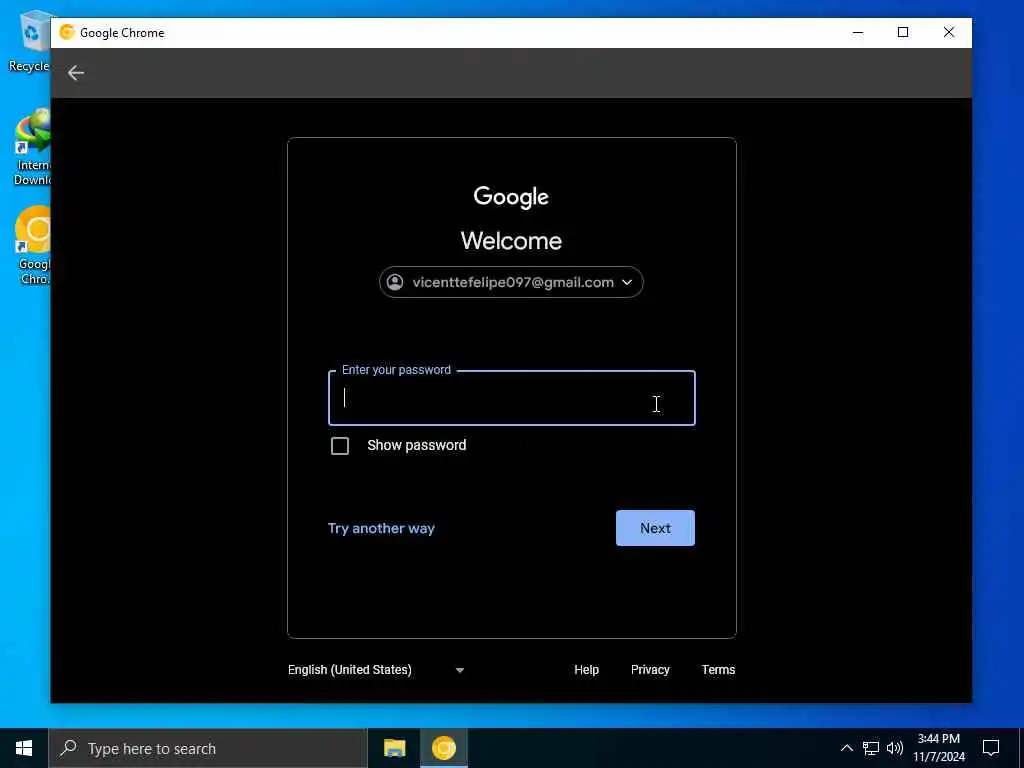Close the Google Chrome window
This screenshot has height=768, width=1024.
click(949, 32)
